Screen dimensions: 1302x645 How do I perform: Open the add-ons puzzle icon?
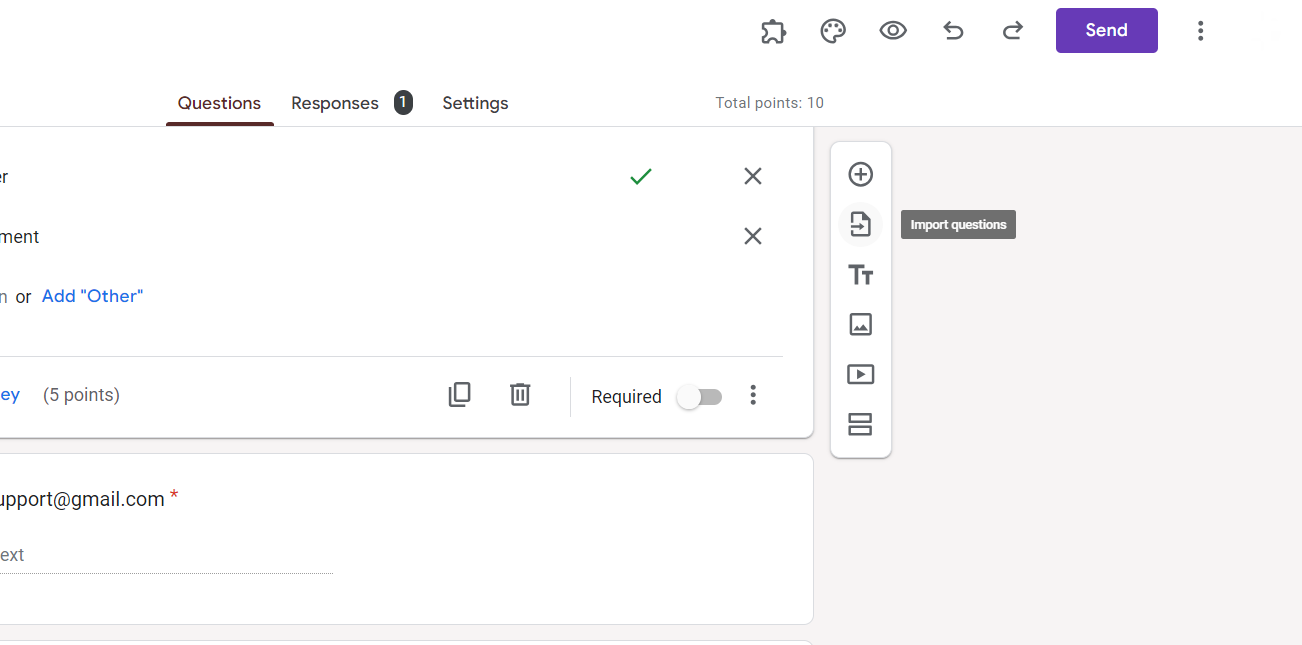773,31
